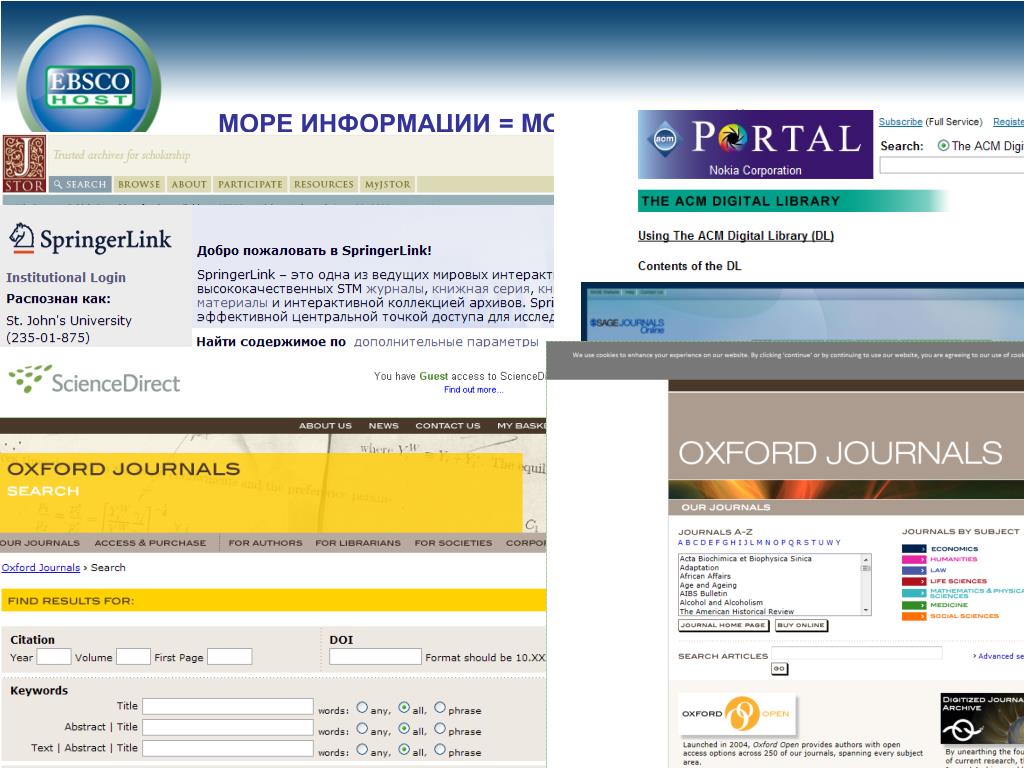Image resolution: width=1024 pixels, height=768 pixels.
Task: Click the Citation Volume input field
Action: pos(133,657)
